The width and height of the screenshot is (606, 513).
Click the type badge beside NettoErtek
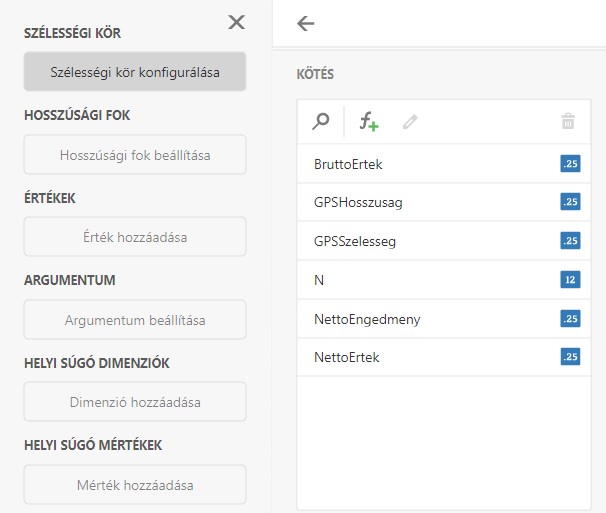click(x=570, y=357)
